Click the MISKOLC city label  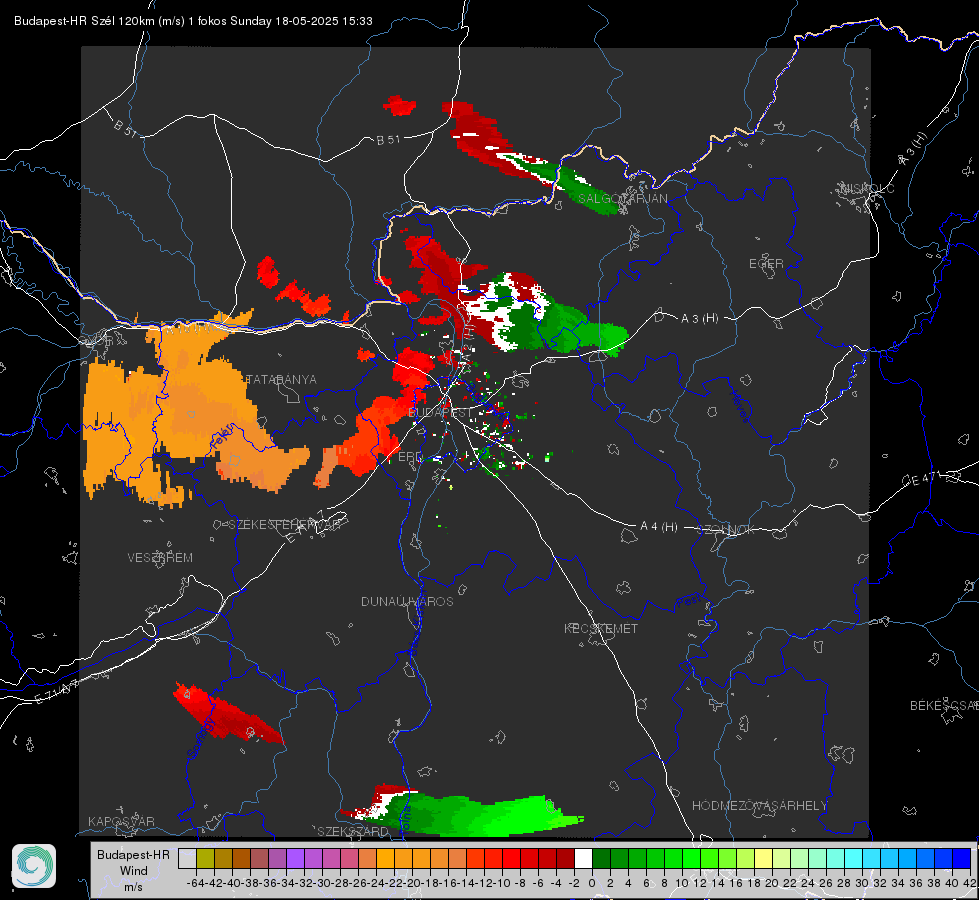tap(868, 188)
